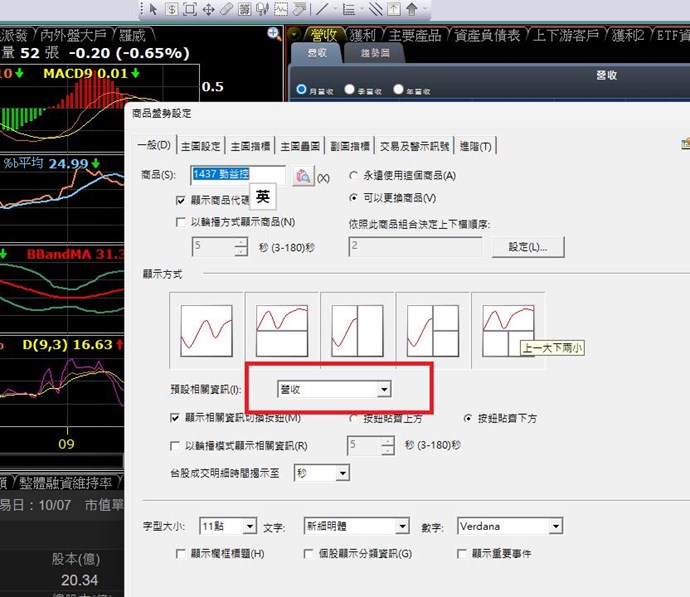The image size is (690, 597).
Task: Select the 永遠使用這個商品 radio button
Action: point(354,176)
